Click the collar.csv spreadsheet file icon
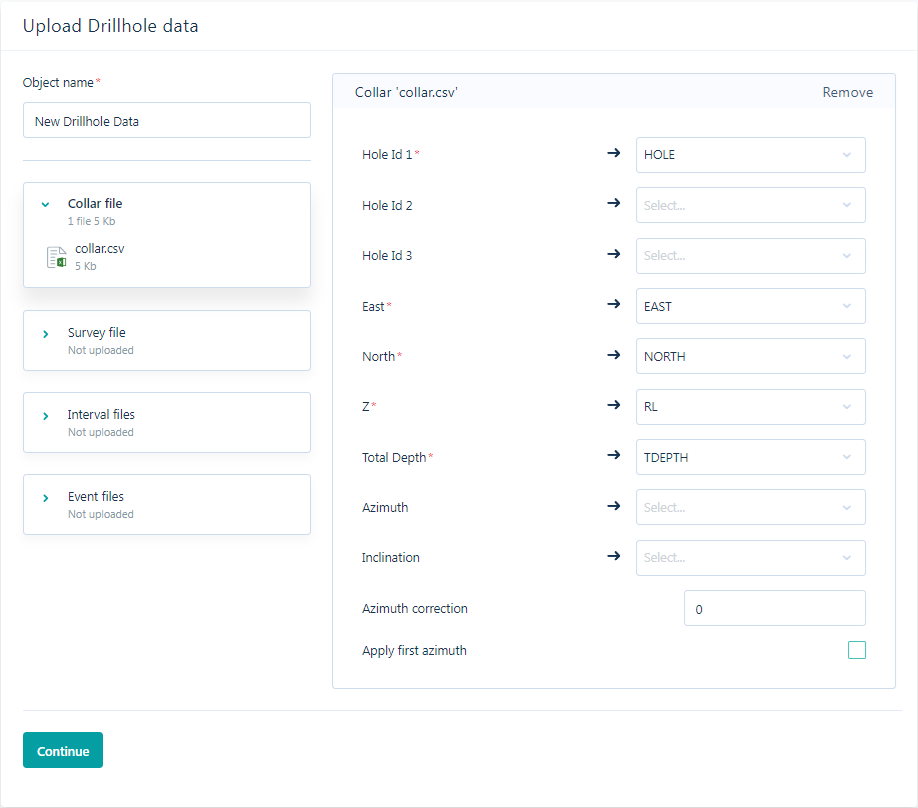This screenshot has width=918, height=808. coord(57,257)
